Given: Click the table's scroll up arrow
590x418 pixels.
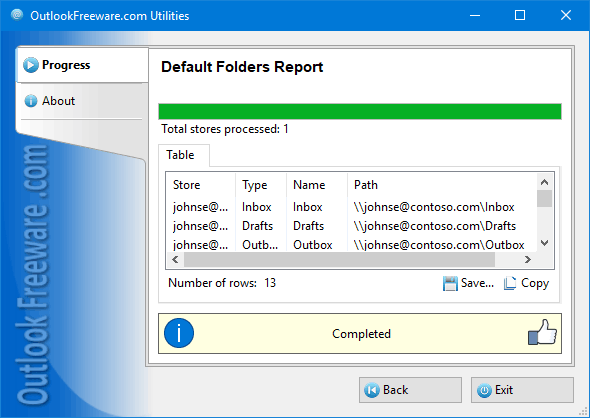Looking at the screenshot, I should tap(544, 182).
